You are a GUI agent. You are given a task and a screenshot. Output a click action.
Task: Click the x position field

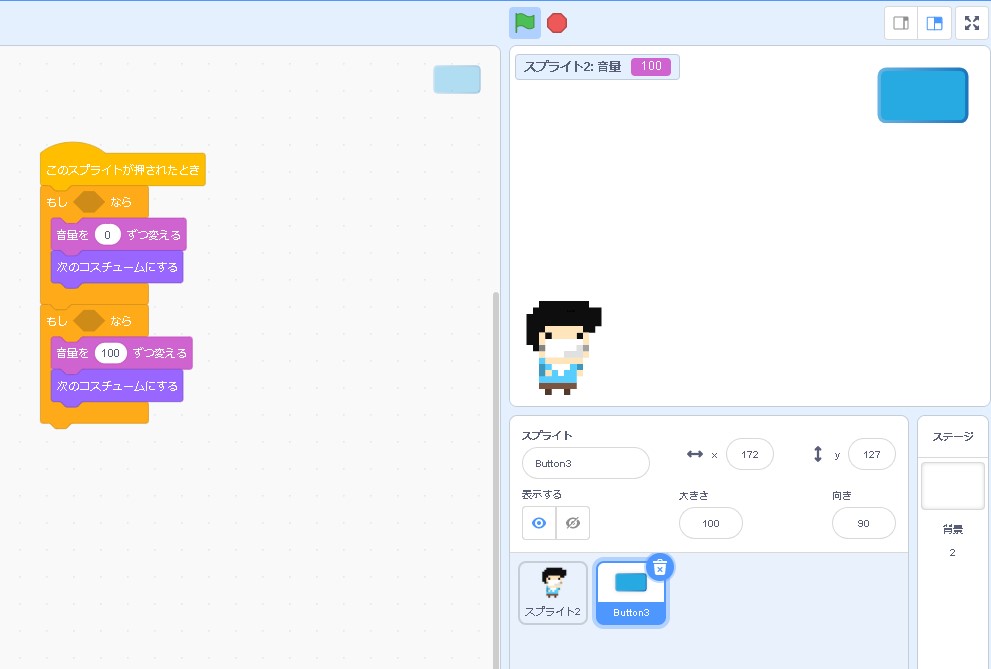(x=750, y=454)
